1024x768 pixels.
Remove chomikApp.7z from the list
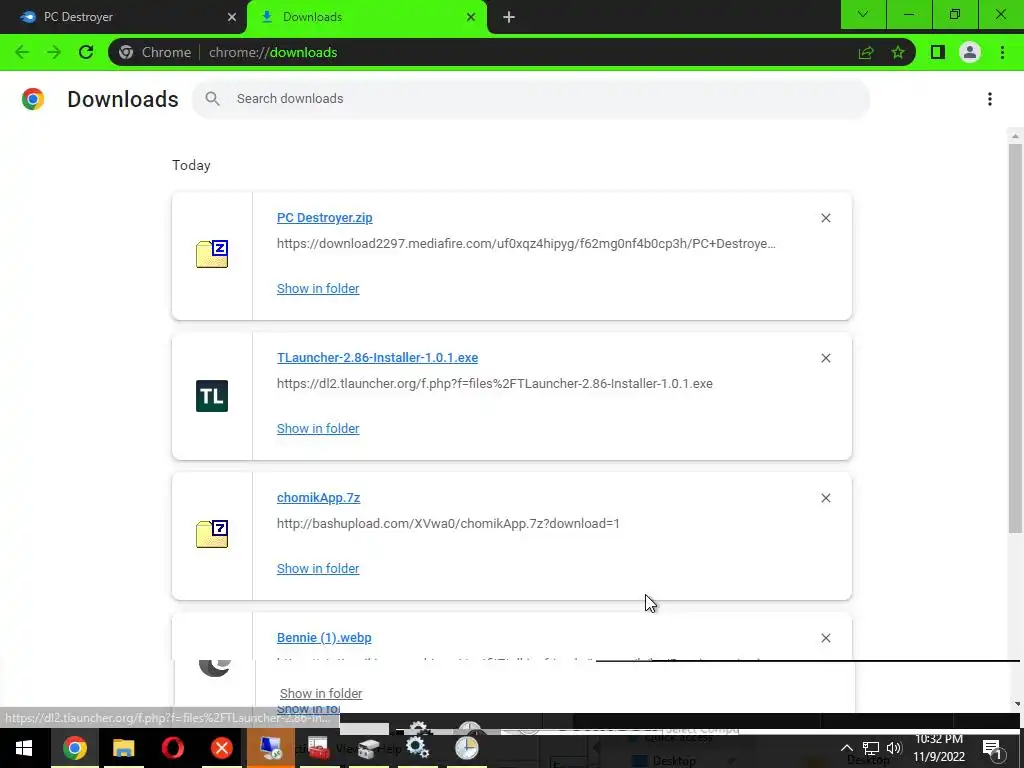point(825,498)
